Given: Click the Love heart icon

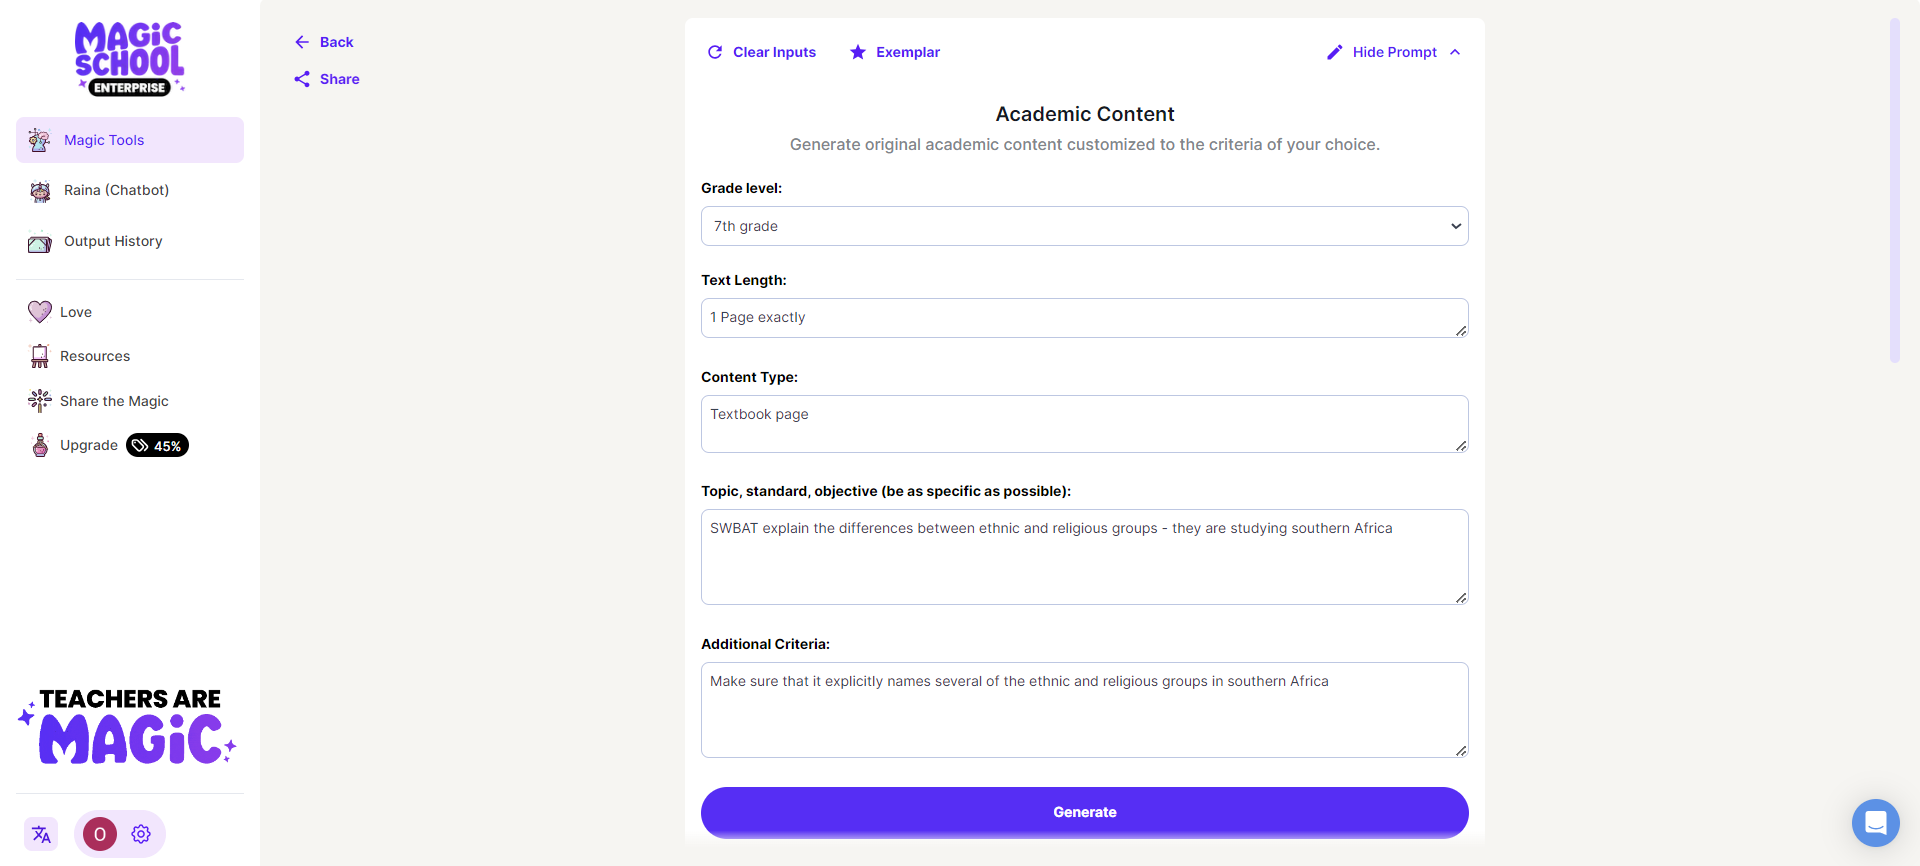Looking at the screenshot, I should click(40, 312).
